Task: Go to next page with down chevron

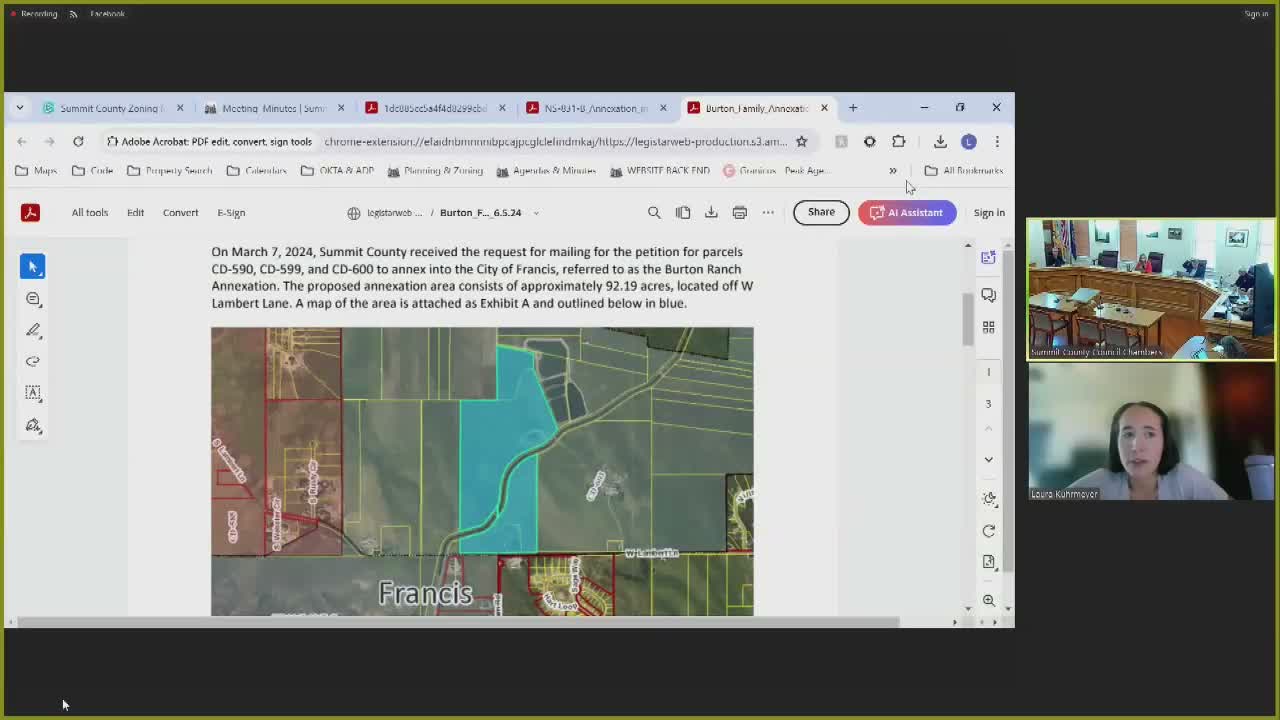Action: pyautogui.click(x=988, y=460)
